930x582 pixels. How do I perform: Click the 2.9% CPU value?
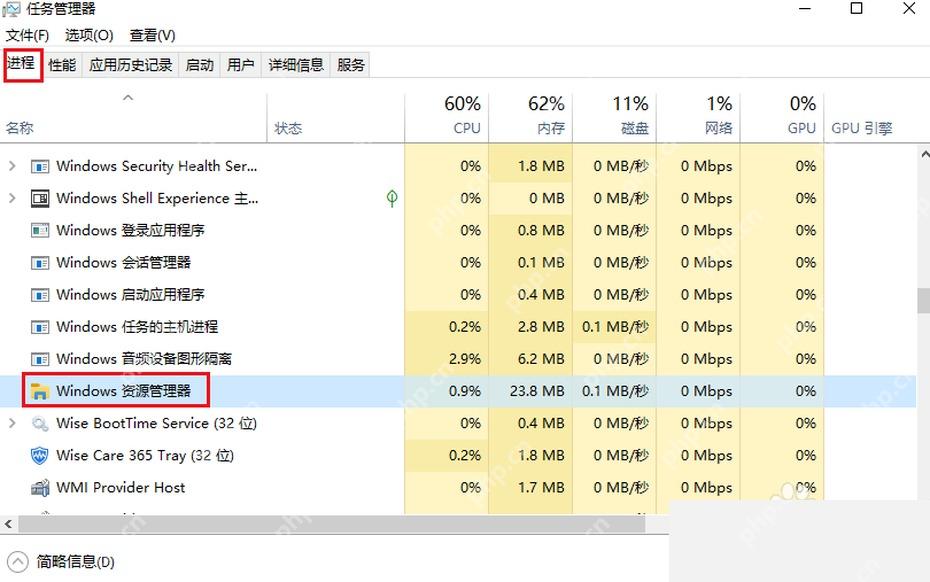click(x=465, y=359)
